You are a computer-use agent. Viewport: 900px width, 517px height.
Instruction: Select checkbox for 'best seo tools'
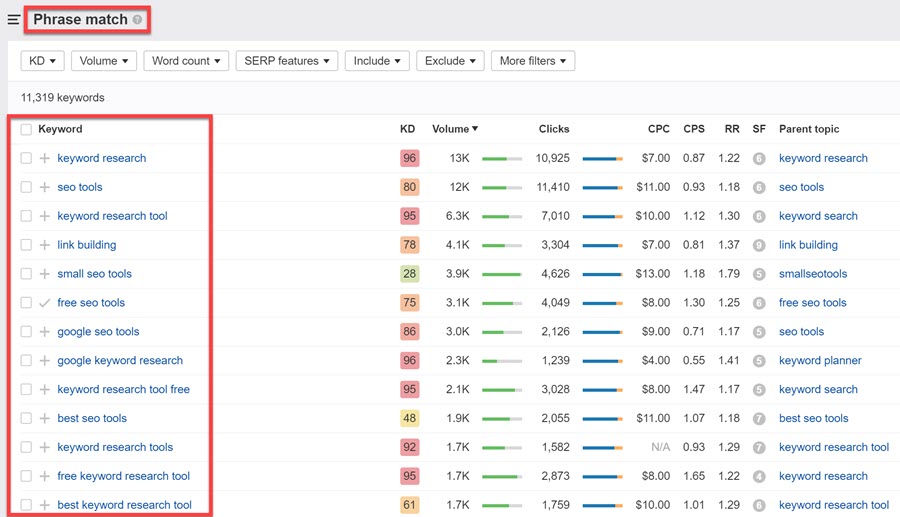coord(26,418)
